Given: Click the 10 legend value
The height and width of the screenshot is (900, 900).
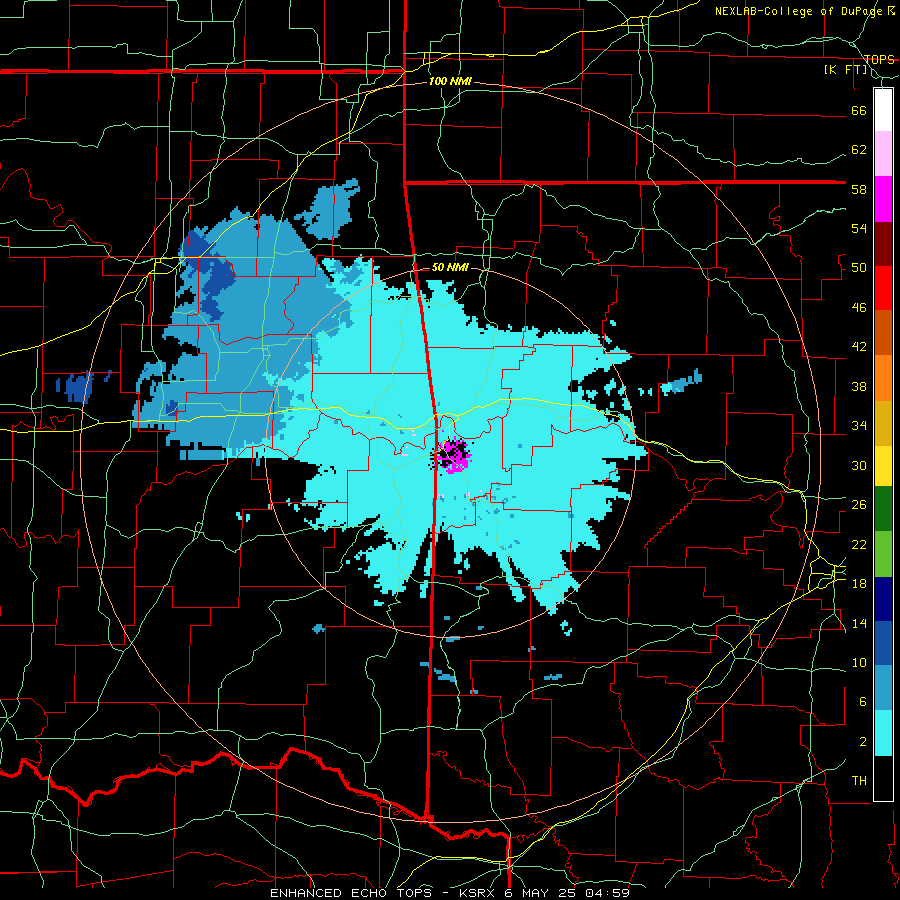Looking at the screenshot, I should coord(859,662).
